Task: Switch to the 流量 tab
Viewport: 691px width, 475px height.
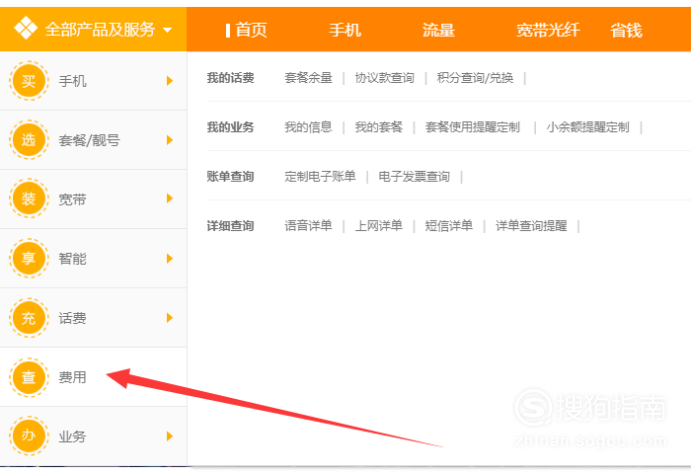Action: (438, 30)
